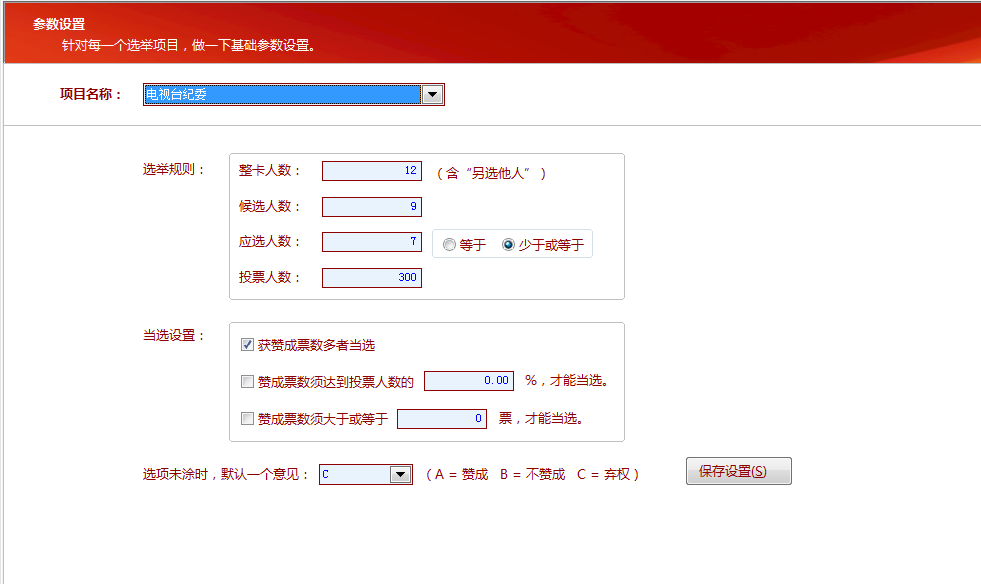Click the A/B/C option legend text
Screen dimensions: 981x584
click(x=532, y=475)
